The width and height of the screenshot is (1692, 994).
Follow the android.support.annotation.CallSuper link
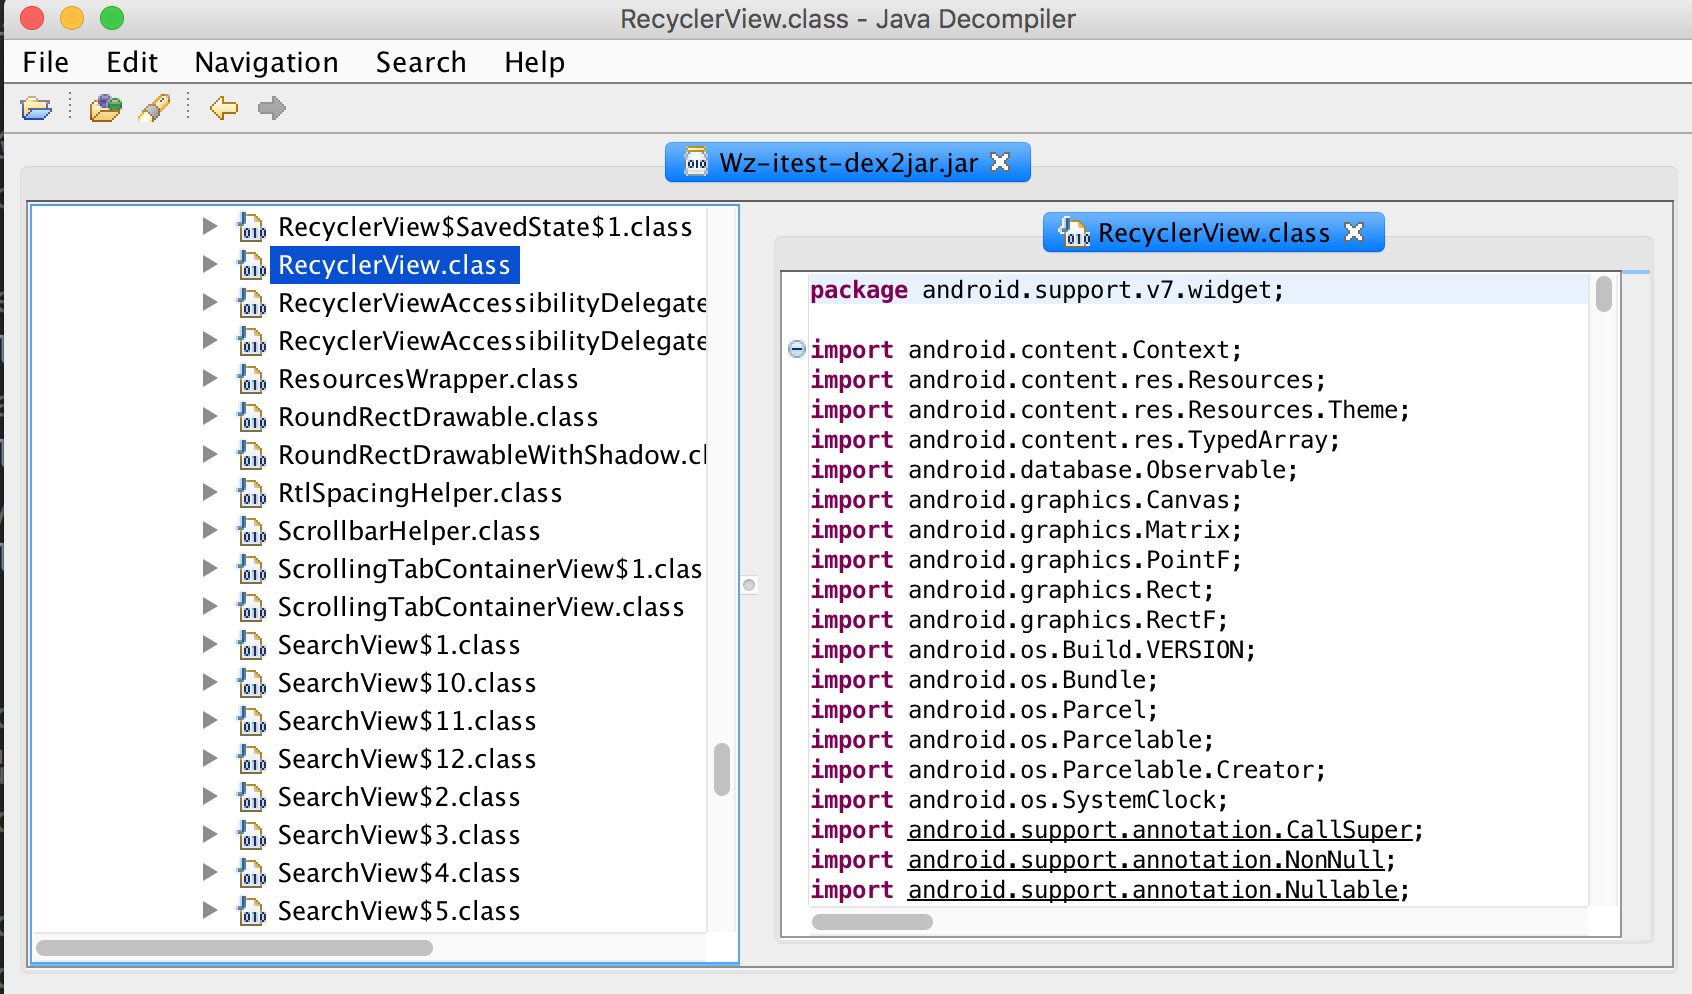point(1160,830)
